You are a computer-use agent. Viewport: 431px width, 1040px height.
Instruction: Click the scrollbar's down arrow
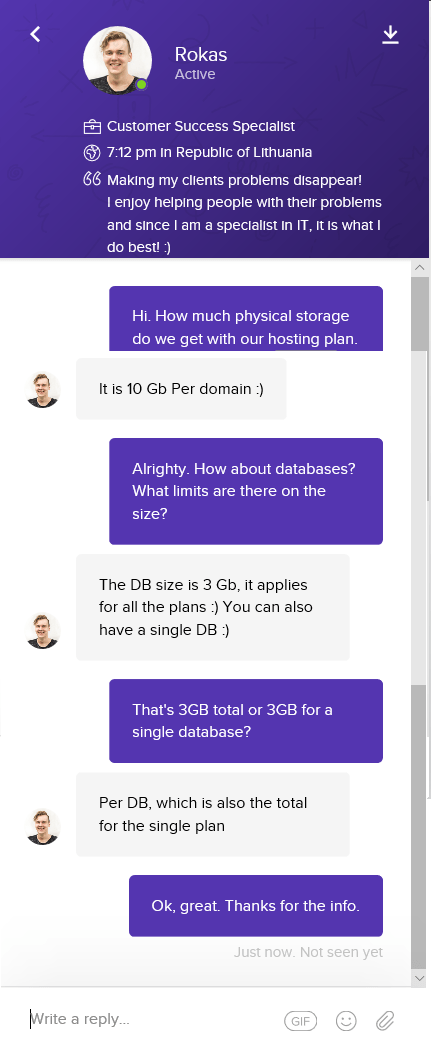pyautogui.click(x=420, y=978)
